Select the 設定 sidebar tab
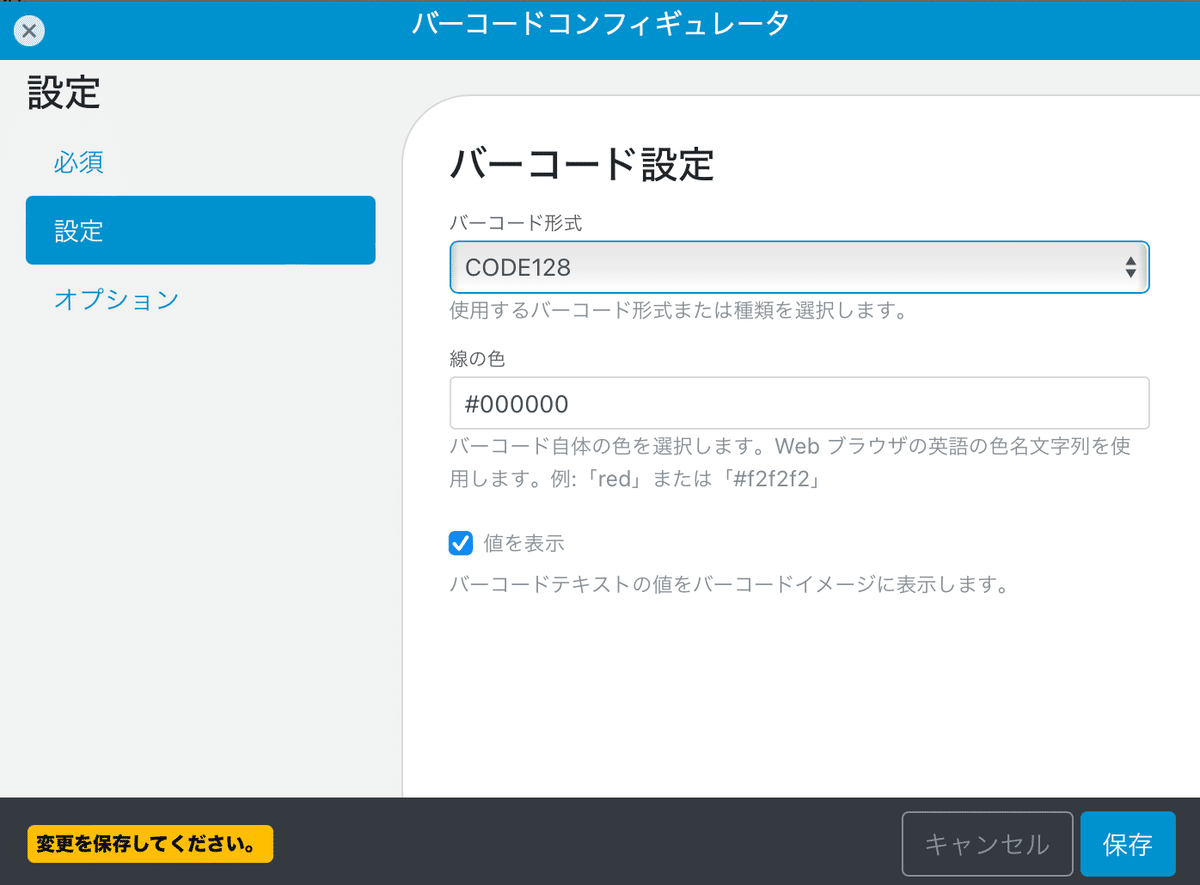The width and height of the screenshot is (1200, 885). [200, 230]
